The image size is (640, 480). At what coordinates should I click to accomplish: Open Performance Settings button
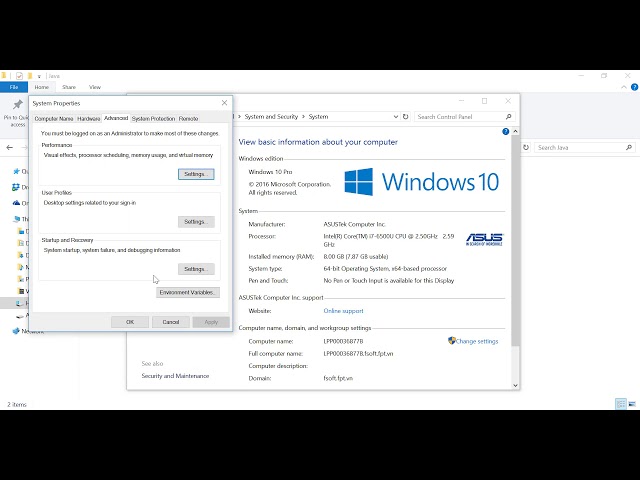coord(196,174)
